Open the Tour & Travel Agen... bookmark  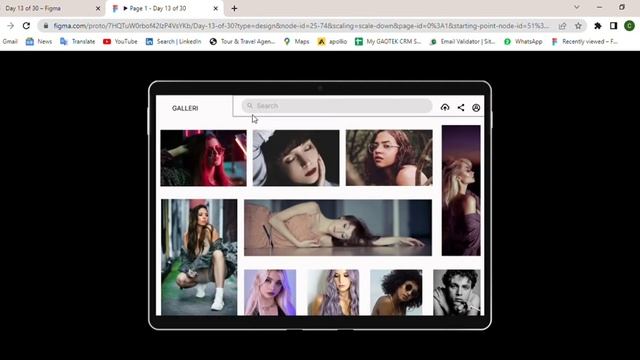(242, 41)
